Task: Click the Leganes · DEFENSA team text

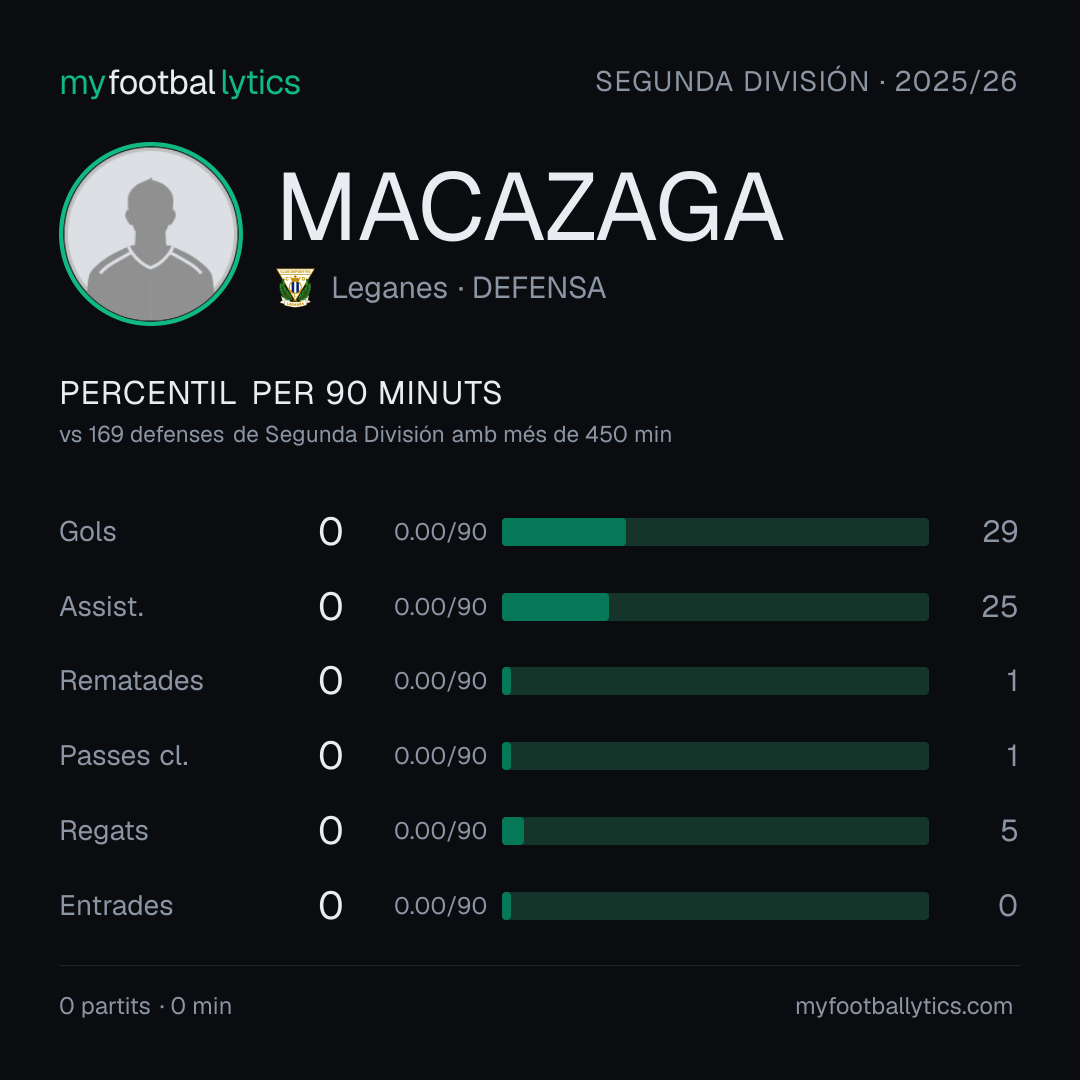Action: click(x=468, y=288)
